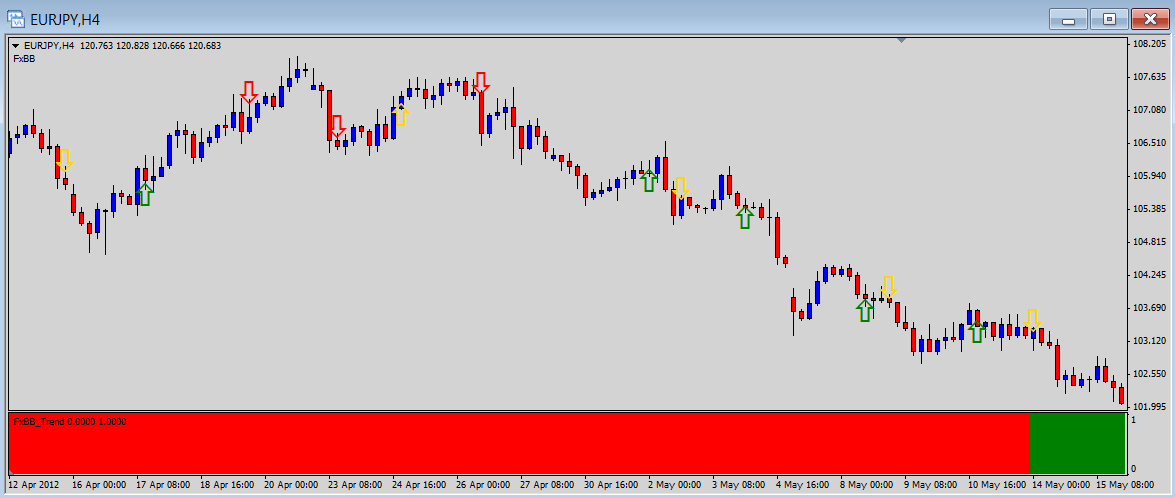This screenshot has height=498, width=1175.
Task: Click the 14 May 00:00 time label
Action: tap(1062, 484)
